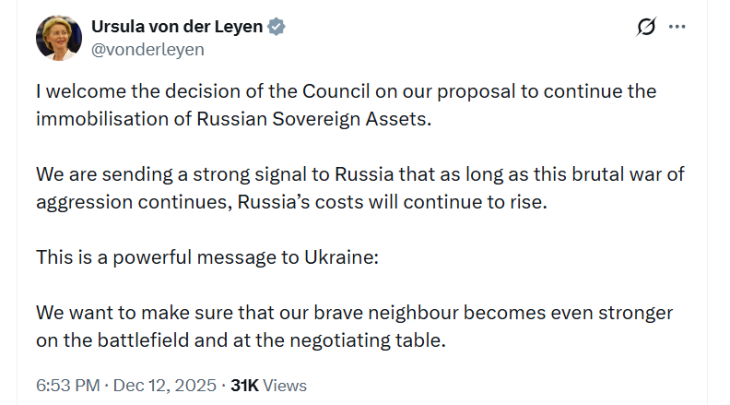
Task: Click the Grok explain-post icon
Action: 646,27
